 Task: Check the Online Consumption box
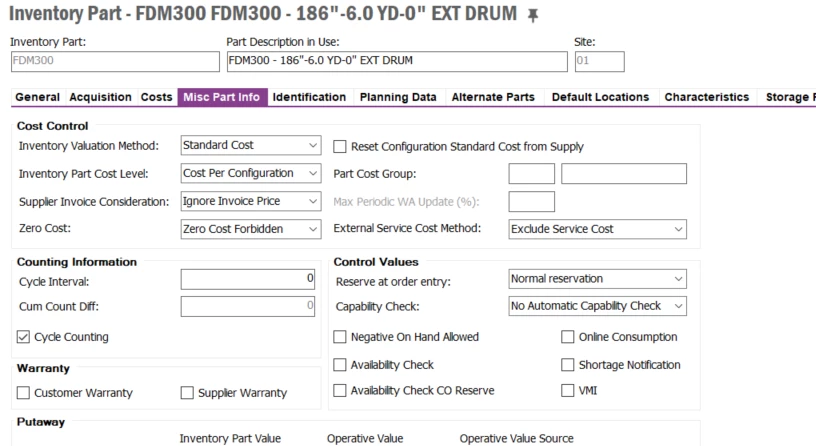pos(568,337)
